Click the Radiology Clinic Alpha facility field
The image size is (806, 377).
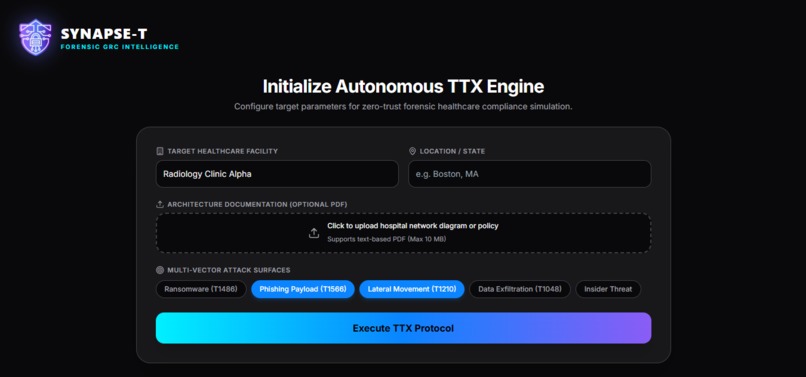[277, 174]
